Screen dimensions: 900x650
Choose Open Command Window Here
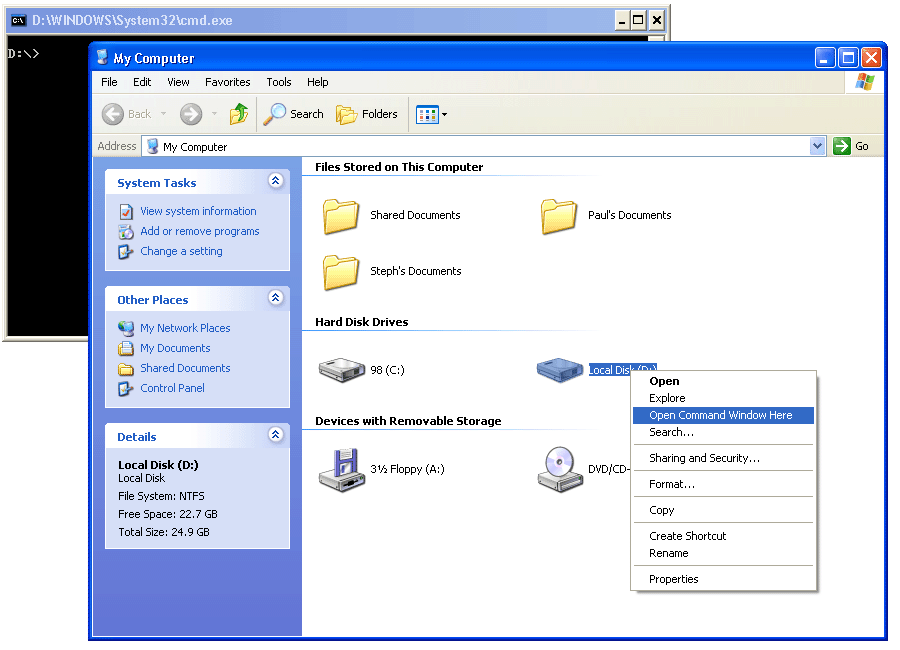point(720,415)
